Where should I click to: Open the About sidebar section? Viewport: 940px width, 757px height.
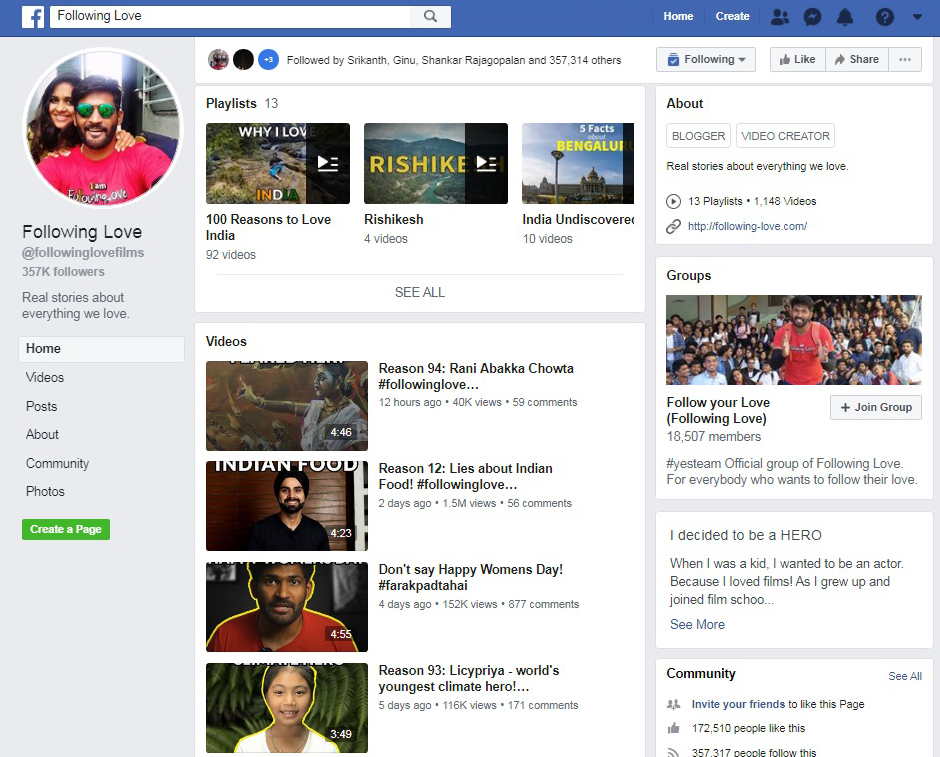[x=42, y=435]
